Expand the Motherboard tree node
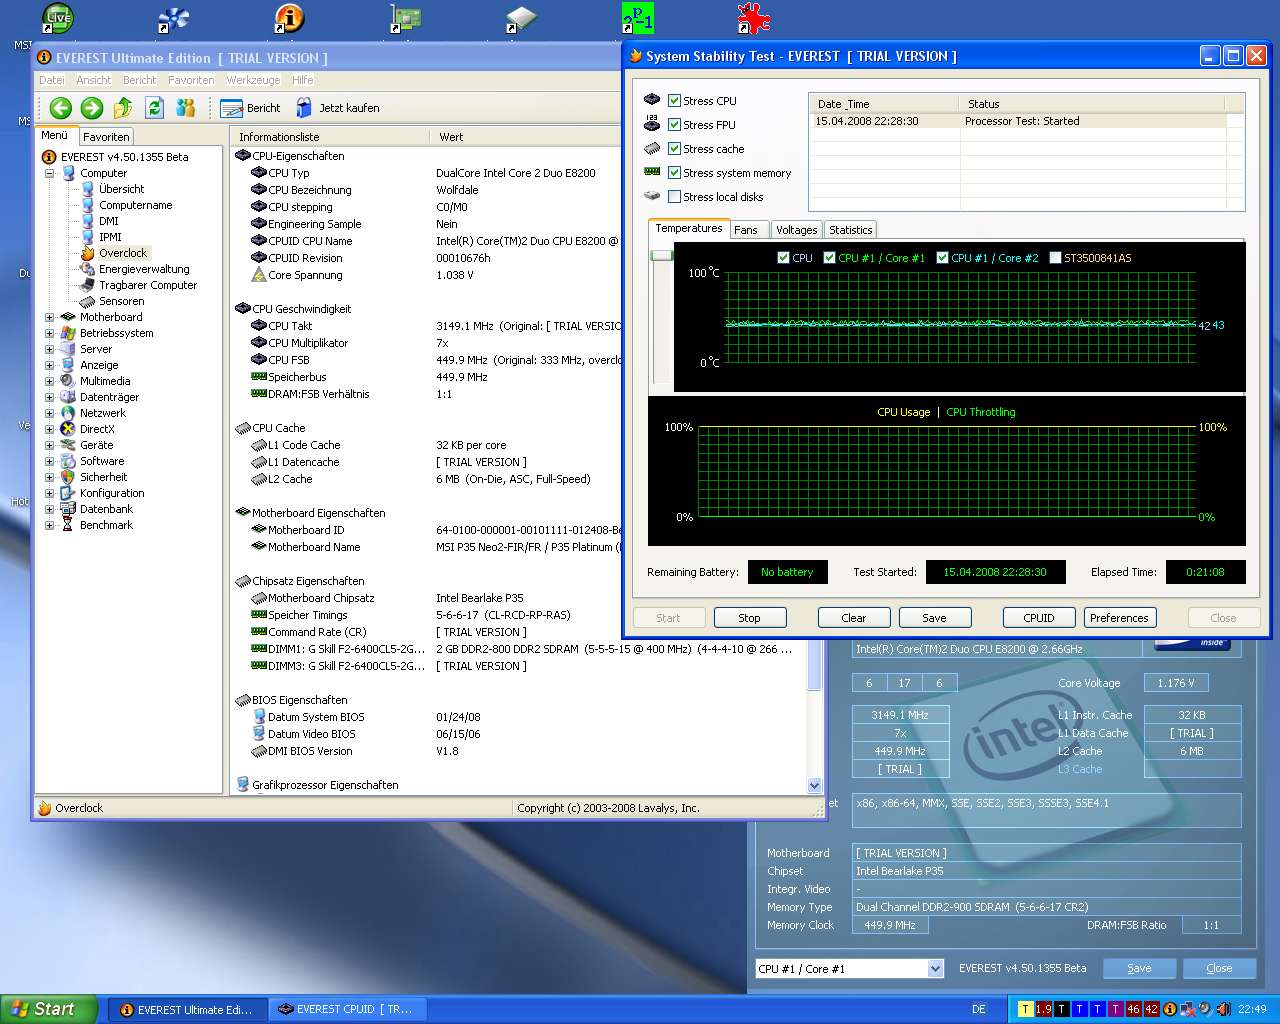Image resolution: width=1280 pixels, height=1024 pixels. tap(49, 317)
